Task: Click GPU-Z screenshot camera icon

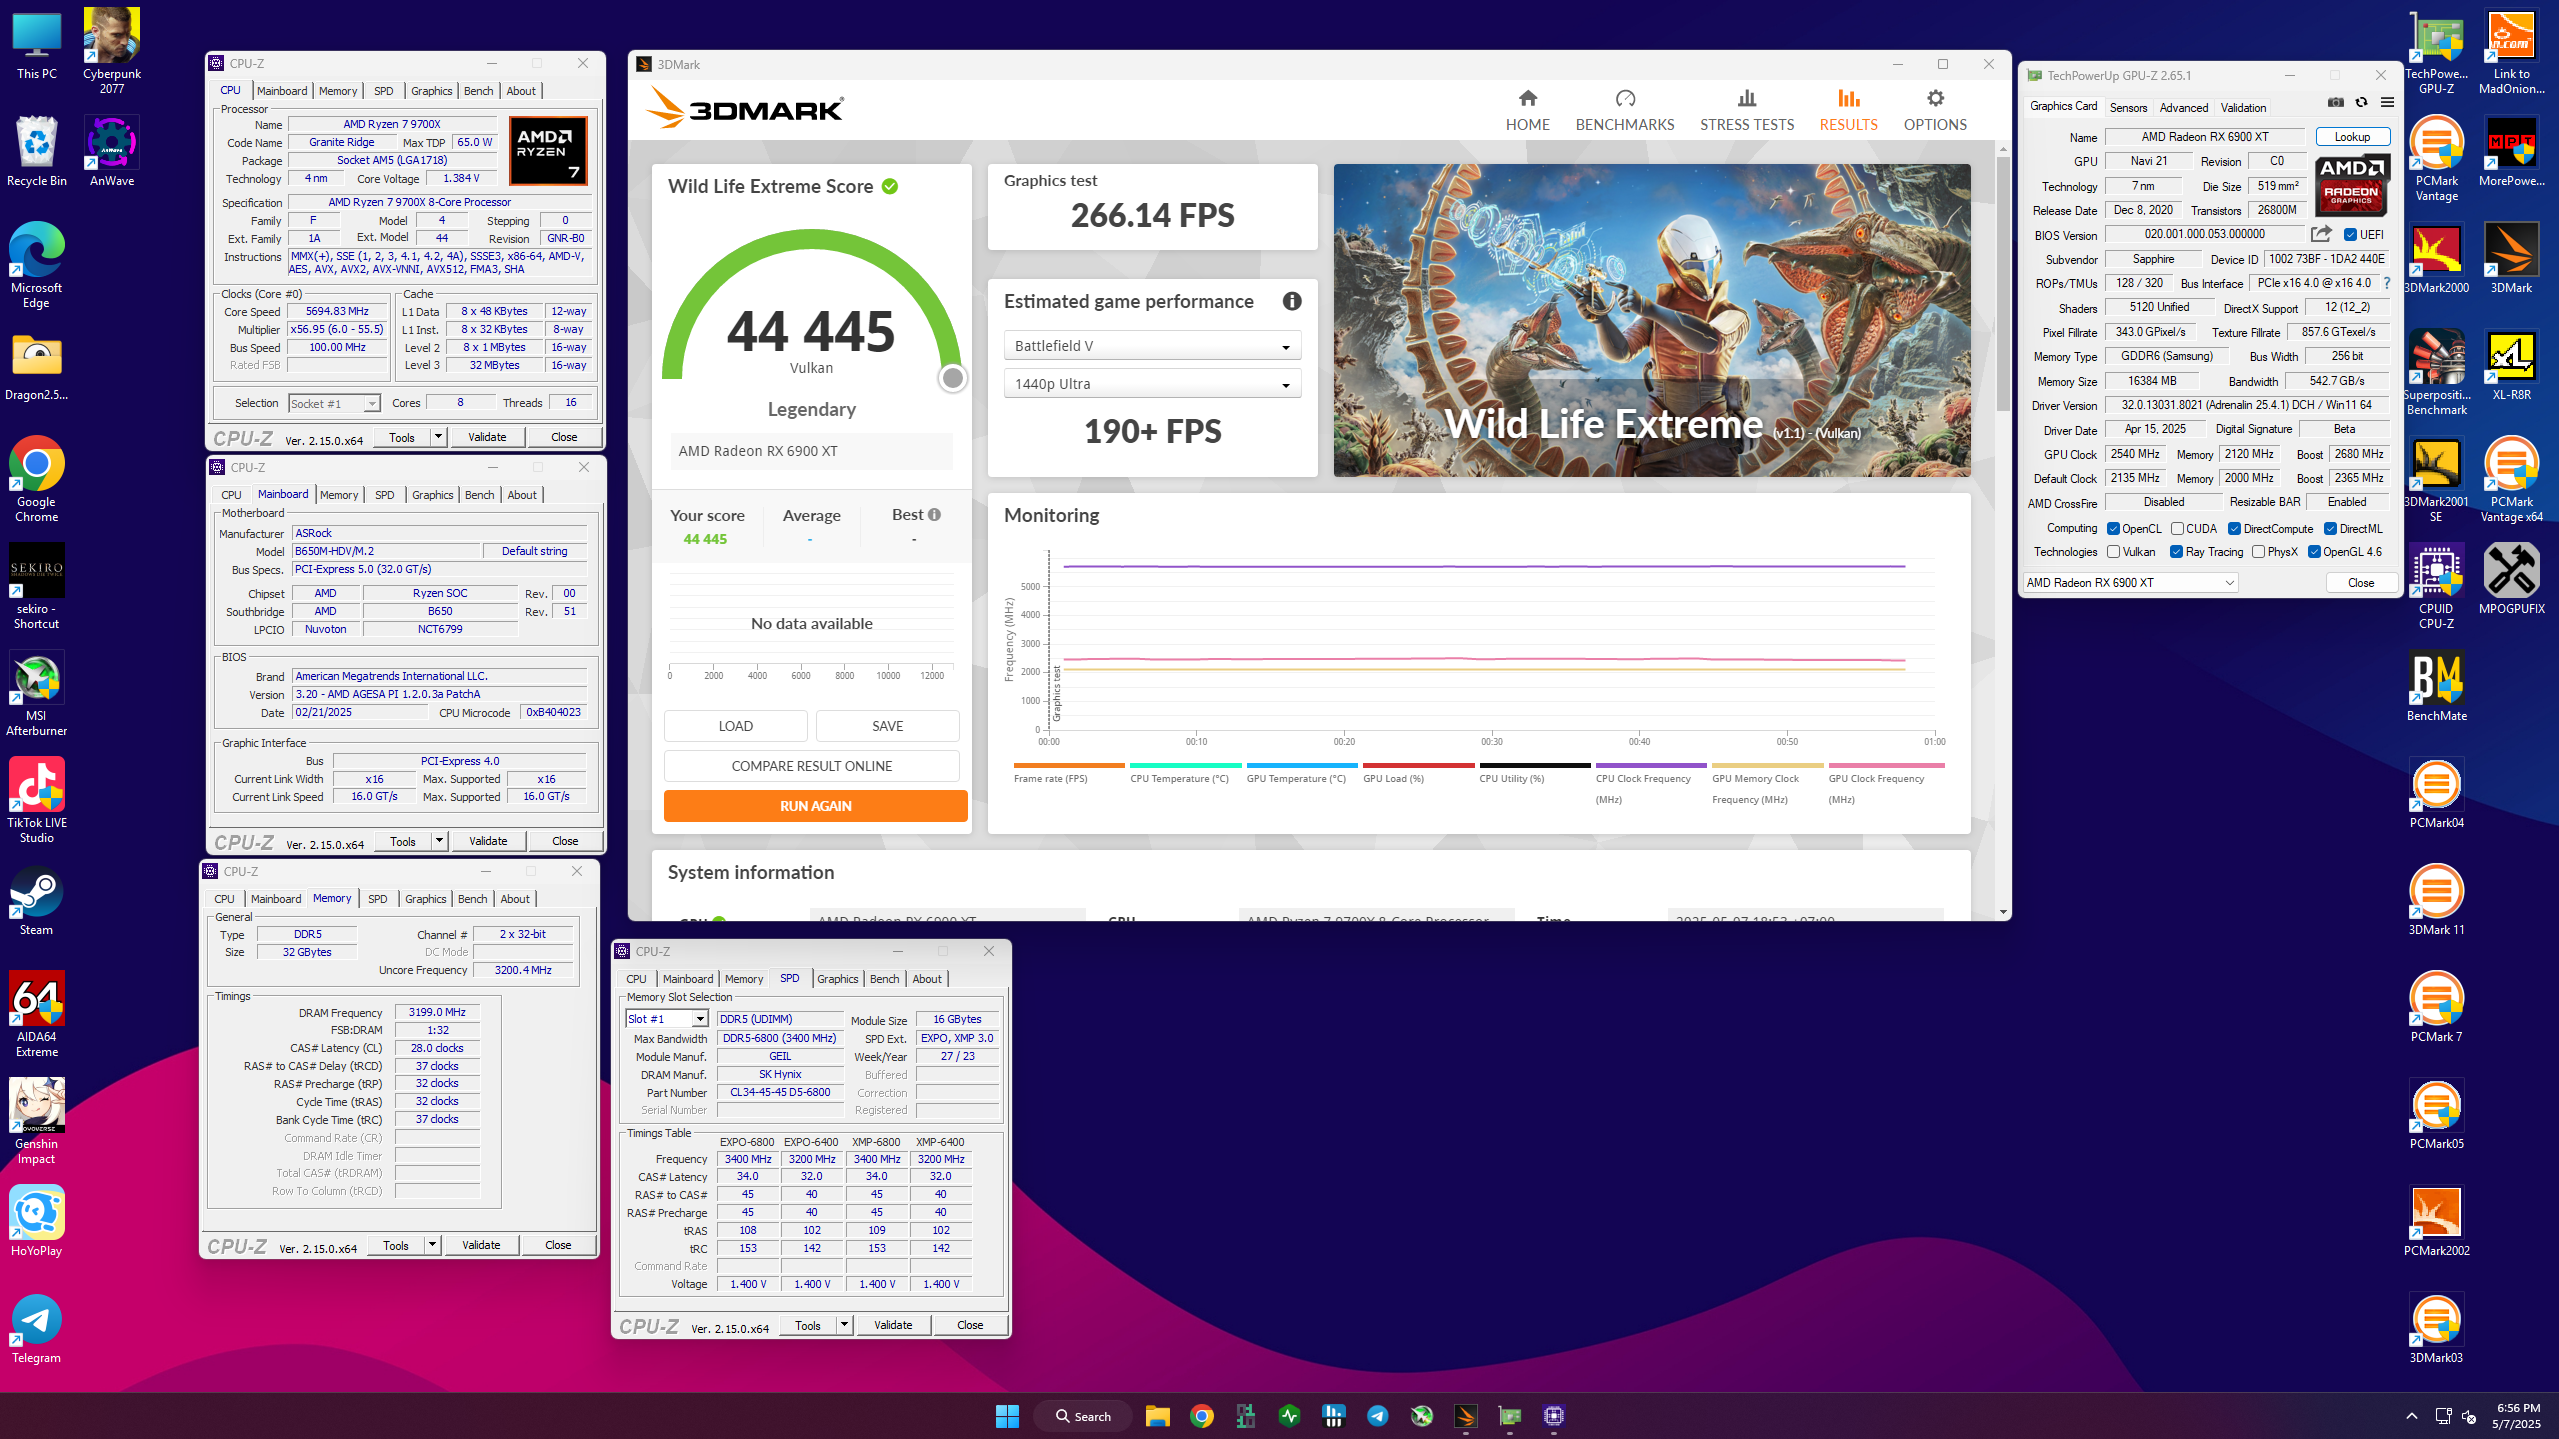Action: tap(2336, 102)
